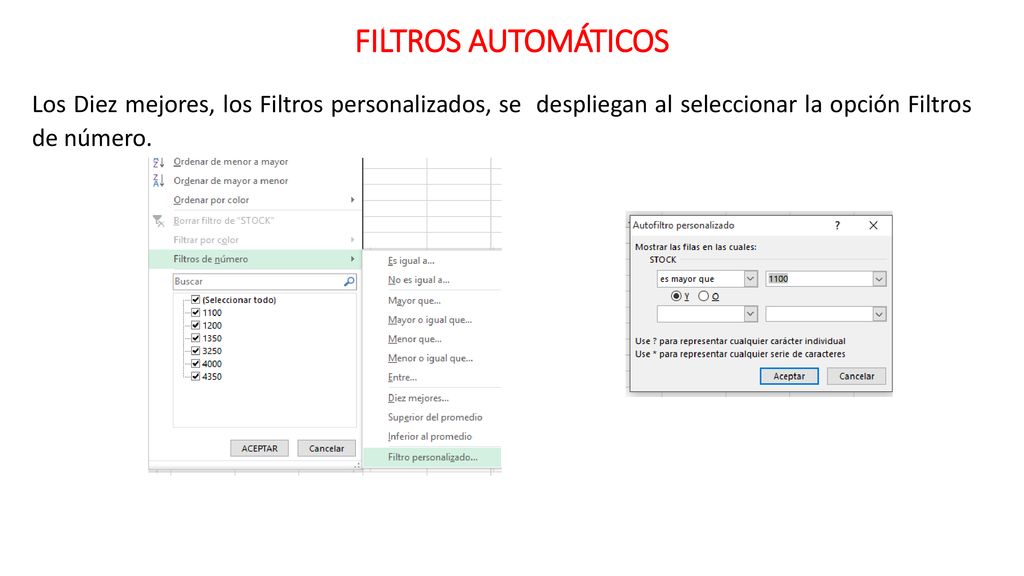This screenshot has height=576, width=1024.
Task: Uncheck the 4350 value checkbox
Action: pyautogui.click(x=195, y=376)
